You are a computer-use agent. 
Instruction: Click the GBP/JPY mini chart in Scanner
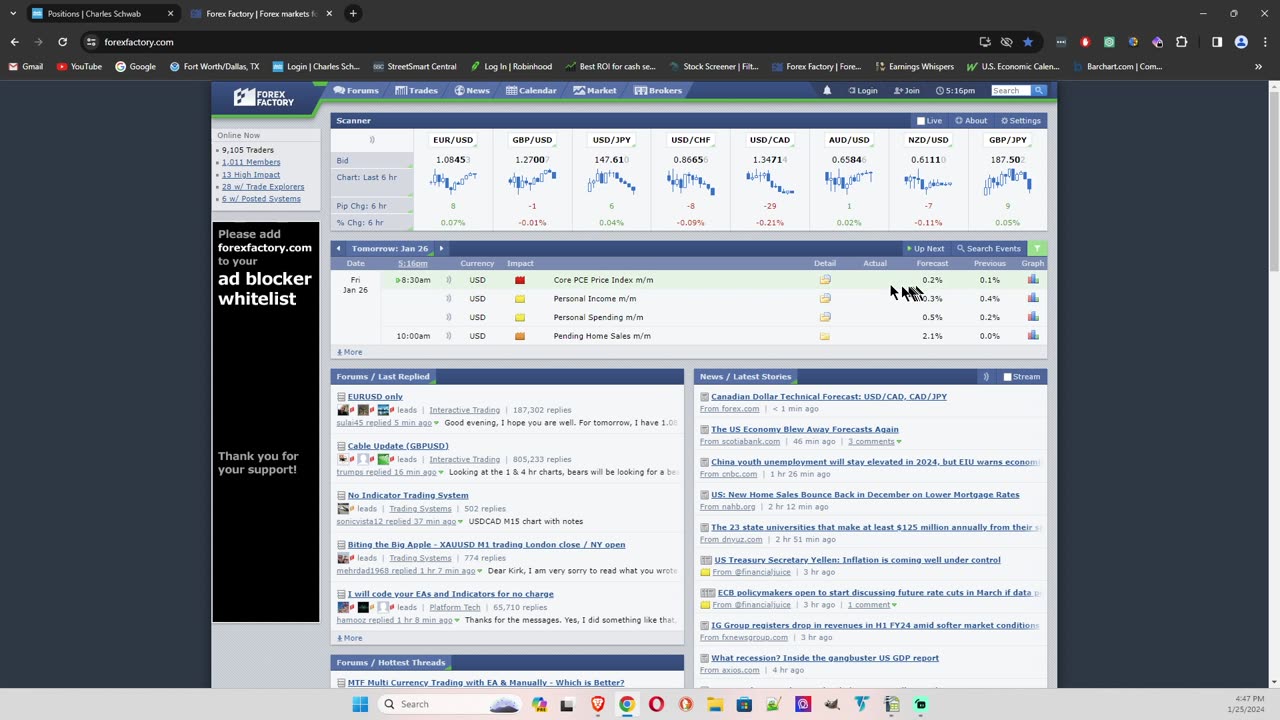pyautogui.click(x=1007, y=181)
